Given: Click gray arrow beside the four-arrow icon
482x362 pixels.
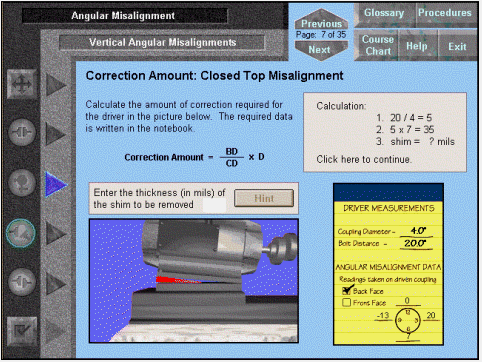Looking at the screenshot, I should (x=56, y=85).
